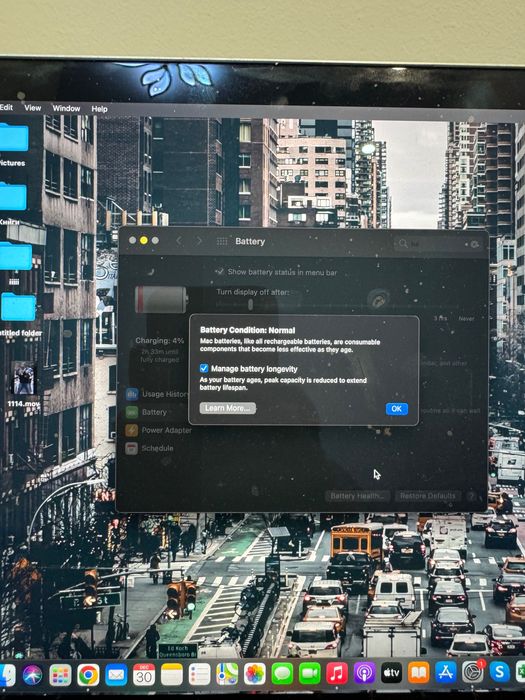Viewport: 525px width, 700px height.
Task: Launch Skype from the dock
Action: [x=499, y=671]
